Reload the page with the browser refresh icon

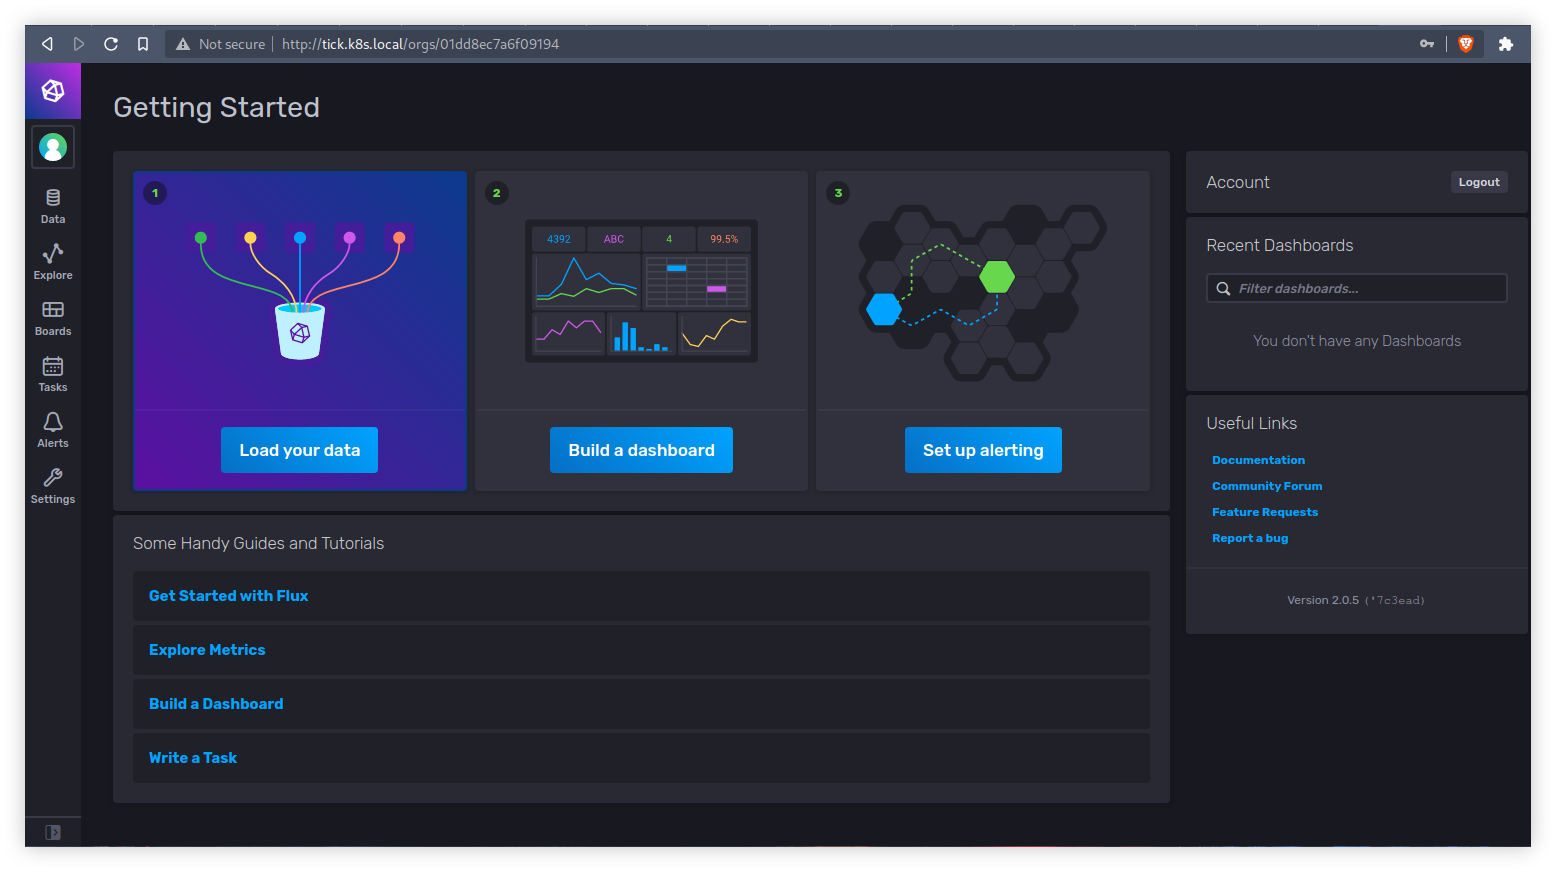pos(111,44)
